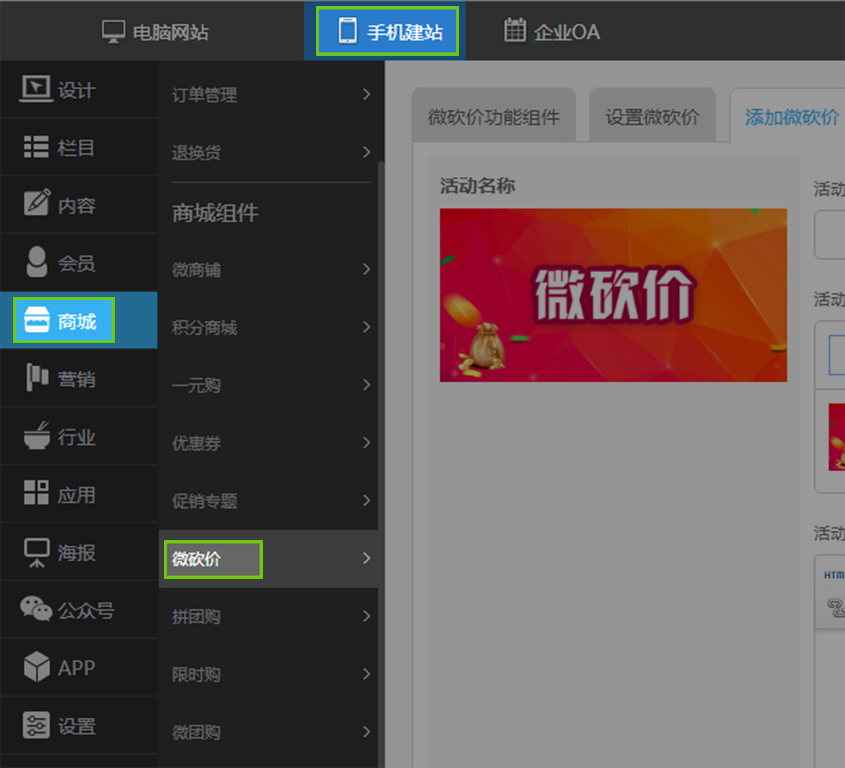This screenshot has width=845, height=768.
Task: Click the APP cube icon
Action: (x=36, y=667)
